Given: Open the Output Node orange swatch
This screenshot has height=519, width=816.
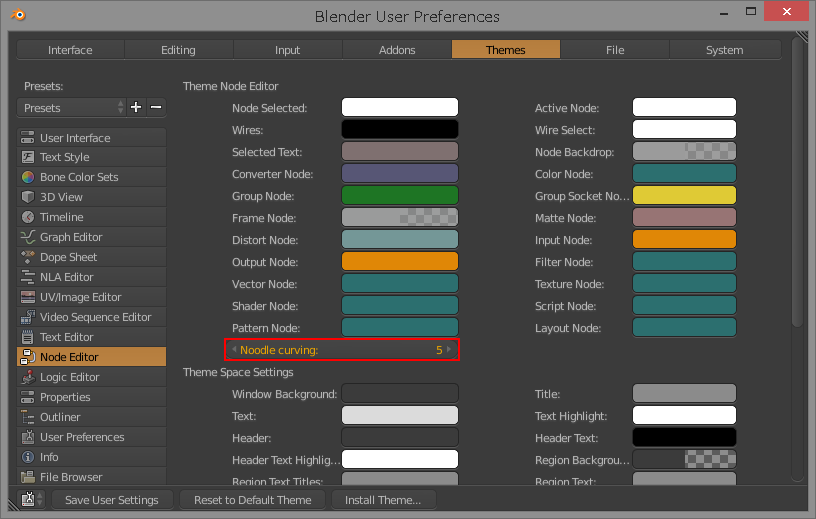Looking at the screenshot, I should 400,261.
